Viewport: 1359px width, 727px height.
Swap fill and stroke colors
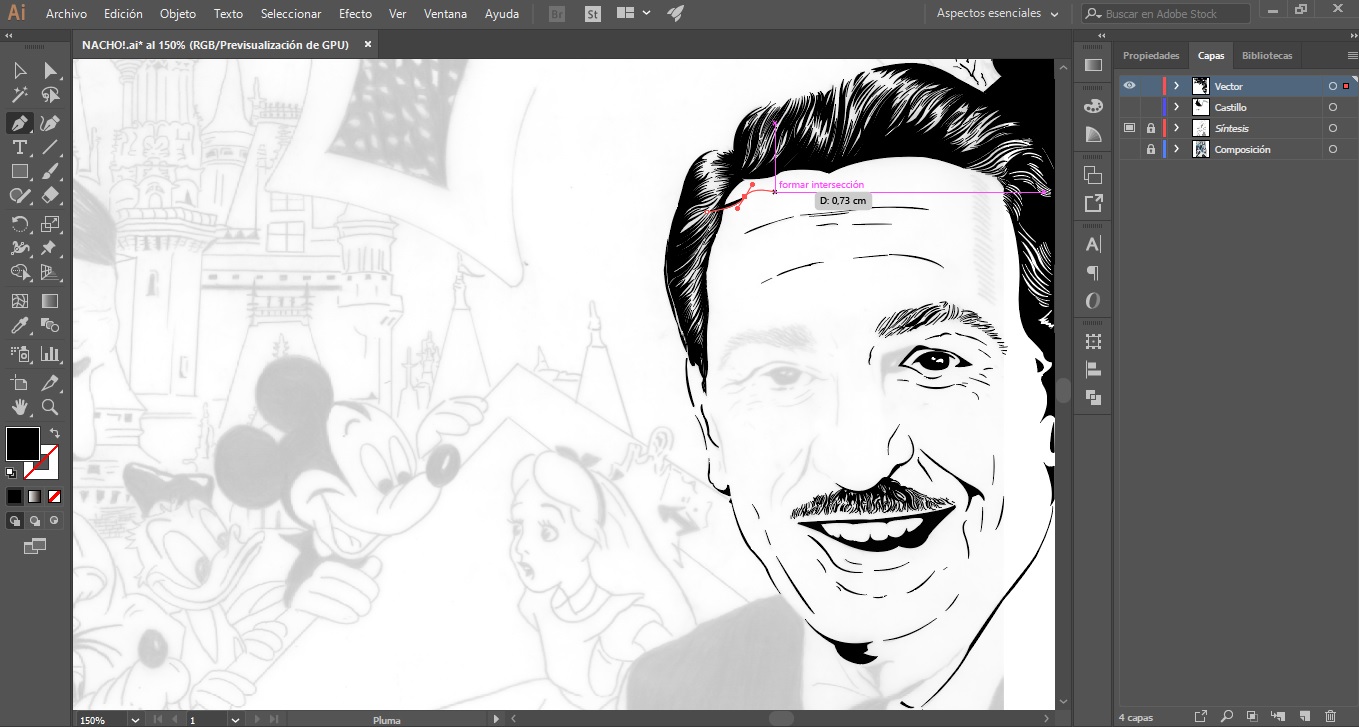54,434
